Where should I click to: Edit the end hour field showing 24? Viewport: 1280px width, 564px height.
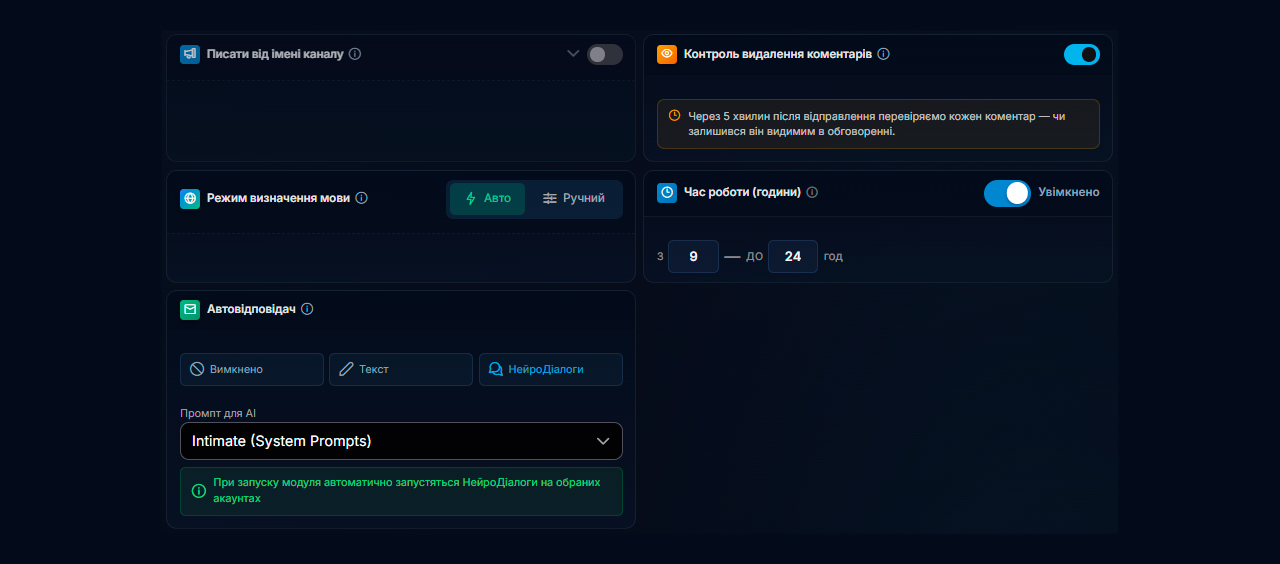tap(793, 256)
